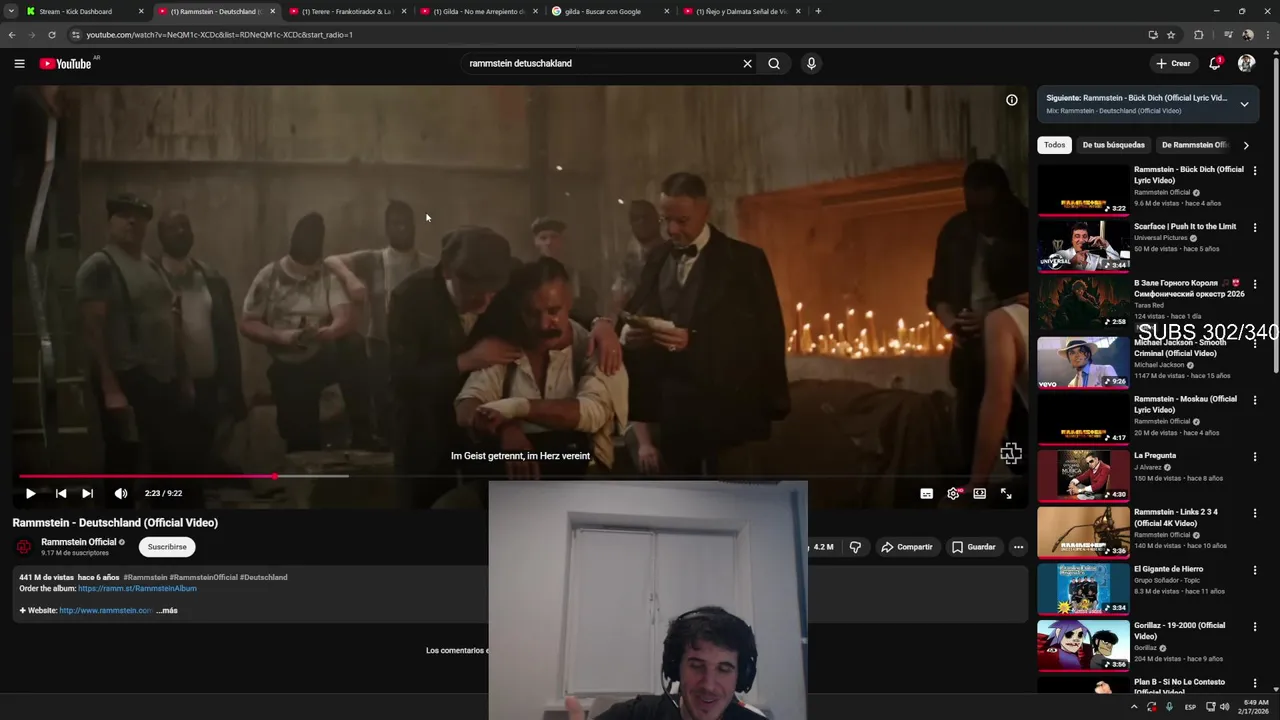Image resolution: width=1280 pixels, height=720 pixels.
Task: Open Chrome three-dot menu
Action: 1267,35
